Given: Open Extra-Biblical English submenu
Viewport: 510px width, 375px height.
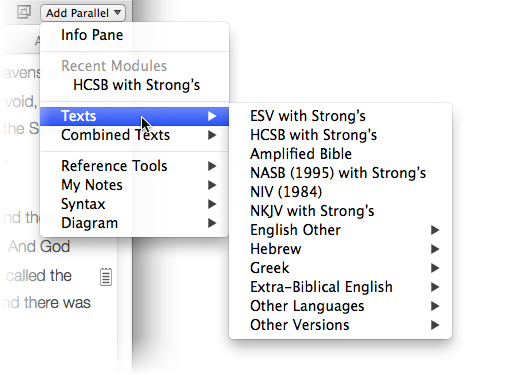Looking at the screenshot, I should tap(341, 287).
